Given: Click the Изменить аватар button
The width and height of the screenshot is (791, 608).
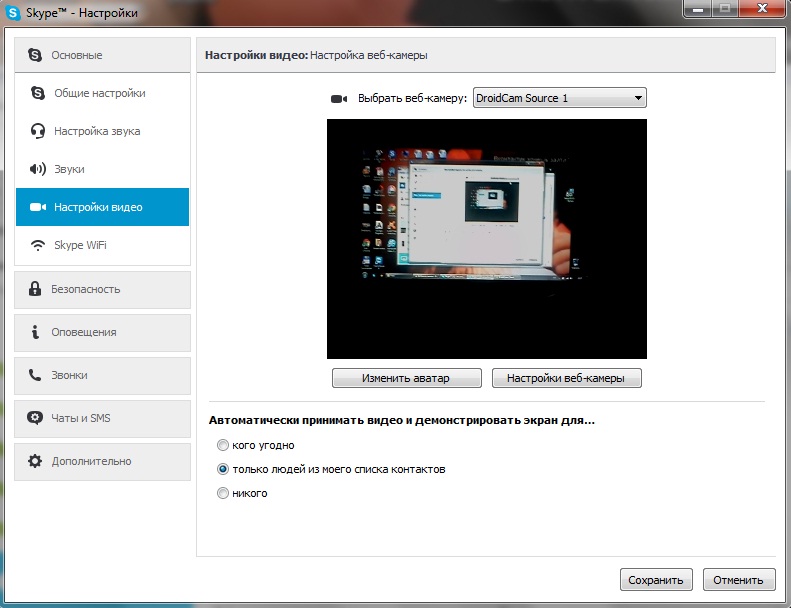Looking at the screenshot, I should click(x=407, y=378).
